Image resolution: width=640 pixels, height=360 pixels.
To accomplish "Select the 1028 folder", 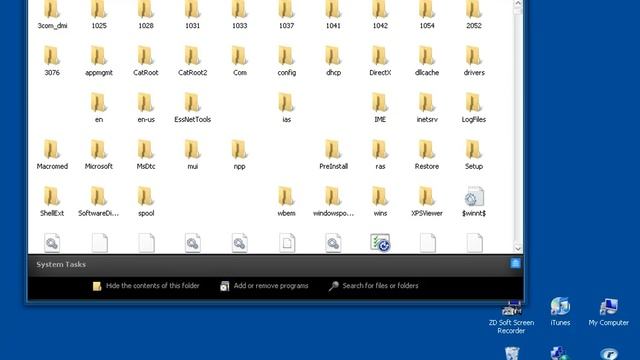I will (x=146, y=15).
